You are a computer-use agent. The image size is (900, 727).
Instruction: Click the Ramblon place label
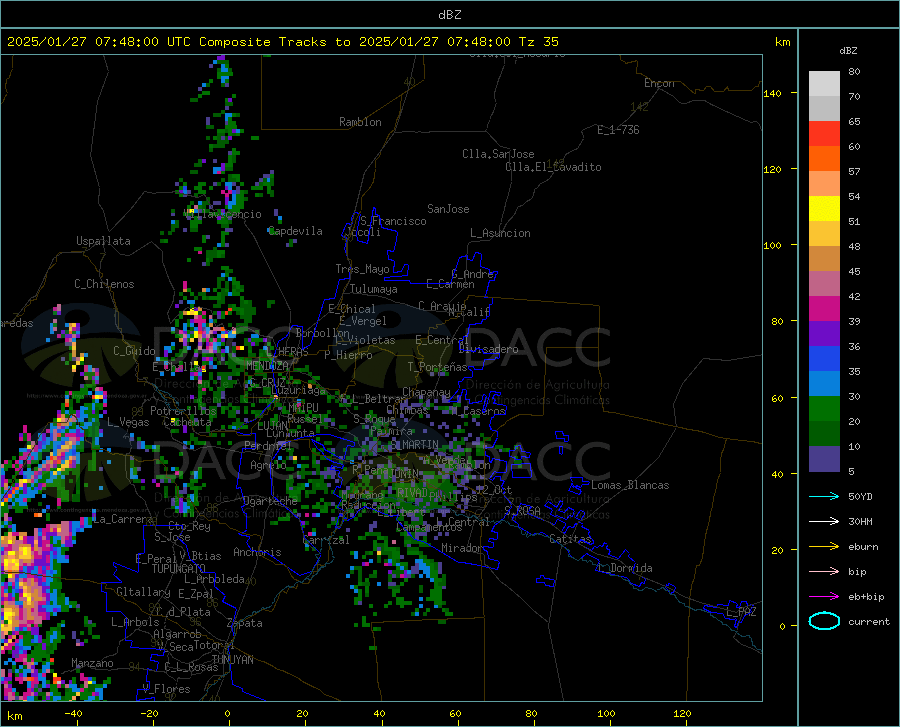pos(360,122)
